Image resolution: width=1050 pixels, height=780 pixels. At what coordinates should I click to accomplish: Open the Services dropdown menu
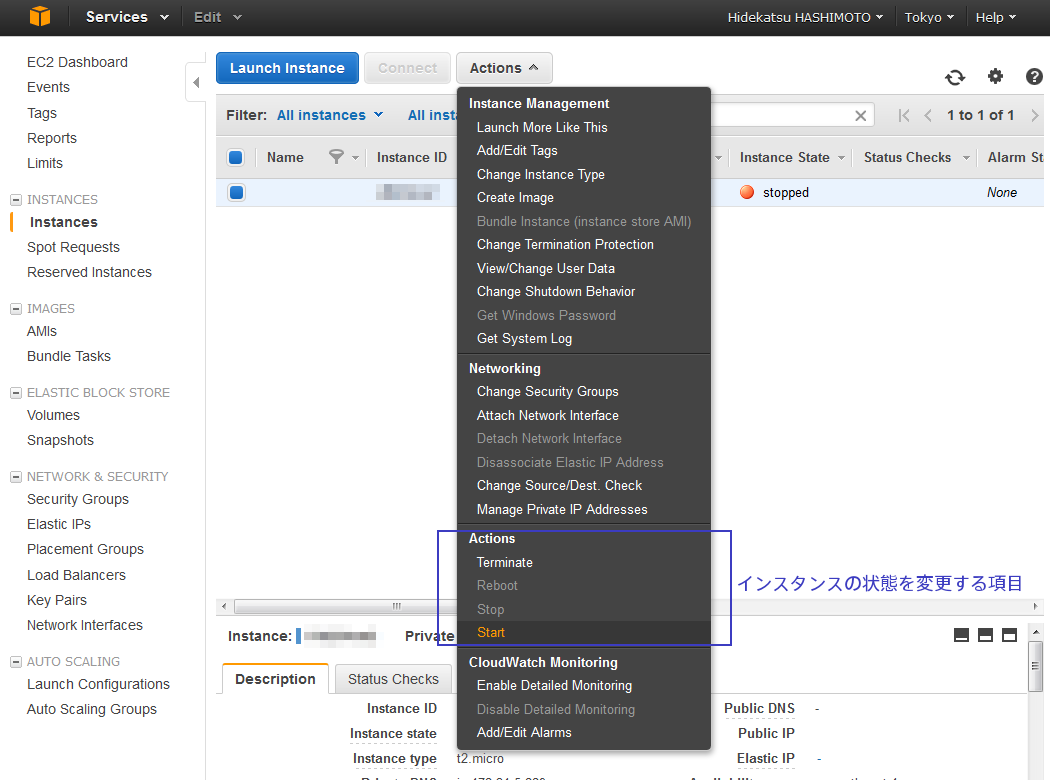tap(127, 17)
